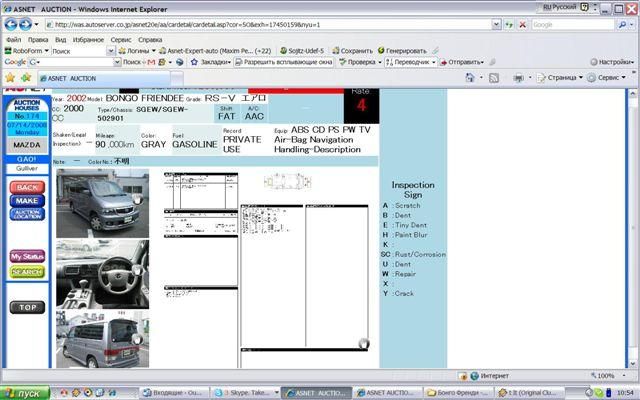
Task: Open the Страница page menu
Action: tap(560, 78)
